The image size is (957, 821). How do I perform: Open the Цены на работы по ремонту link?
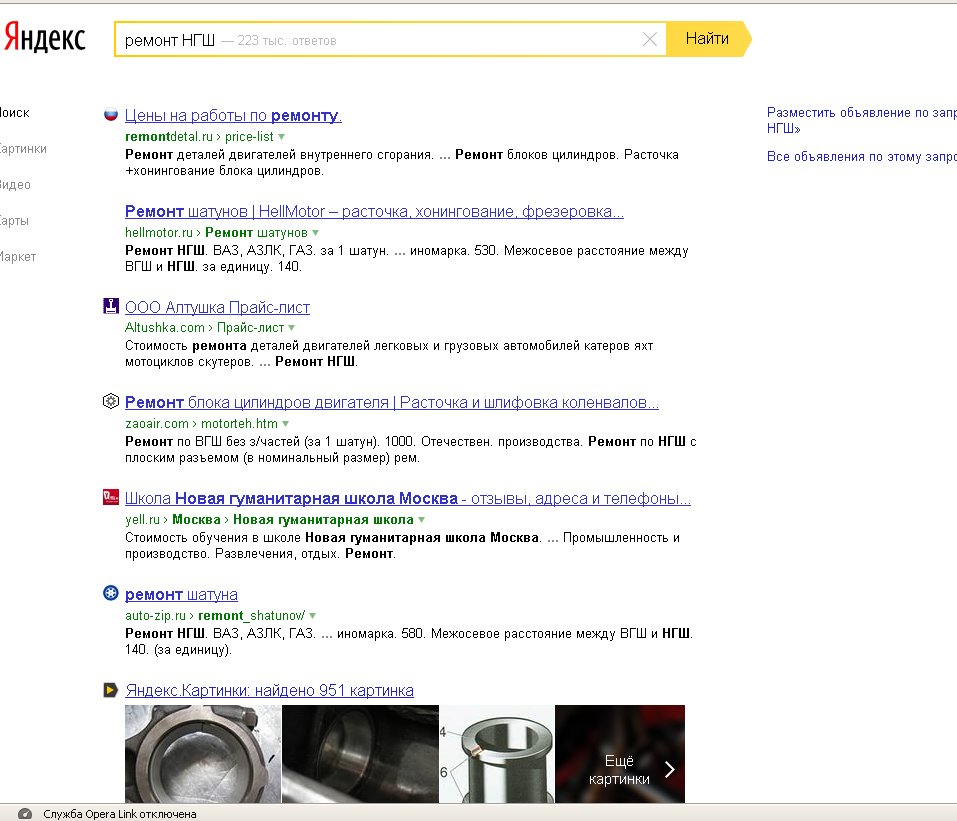233,115
